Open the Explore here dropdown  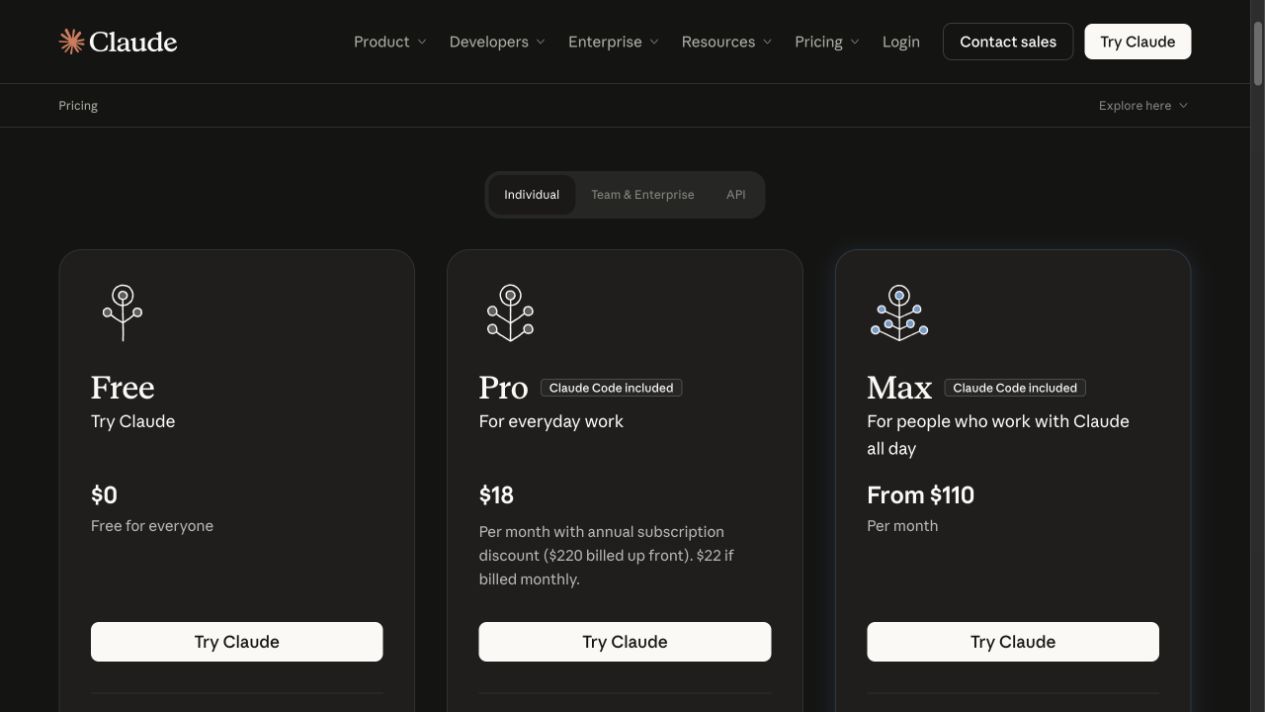coord(1143,106)
